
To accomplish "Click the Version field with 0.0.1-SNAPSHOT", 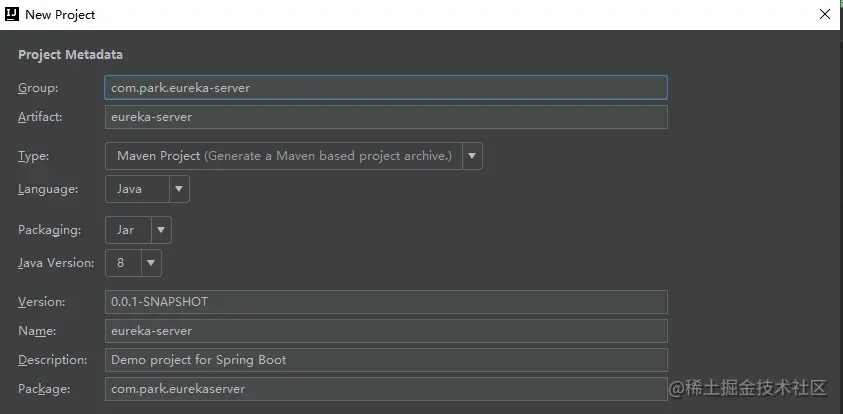I will [385, 302].
